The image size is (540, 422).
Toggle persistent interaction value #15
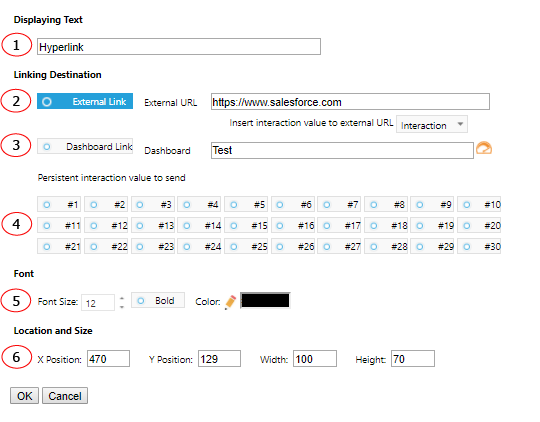coord(246,225)
